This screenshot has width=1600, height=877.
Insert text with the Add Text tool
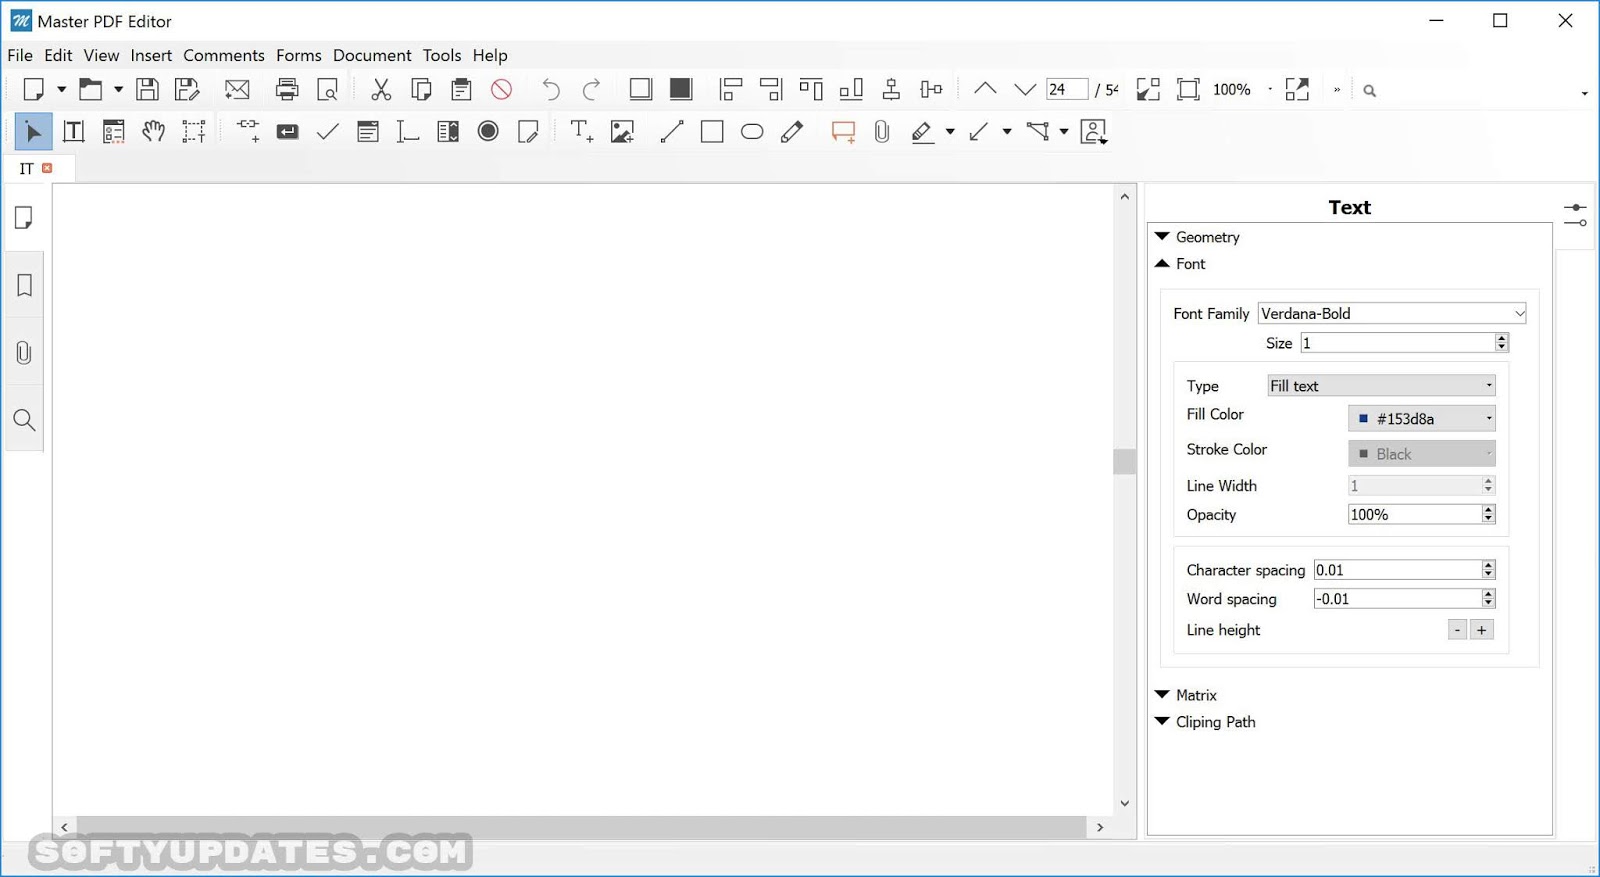click(581, 131)
